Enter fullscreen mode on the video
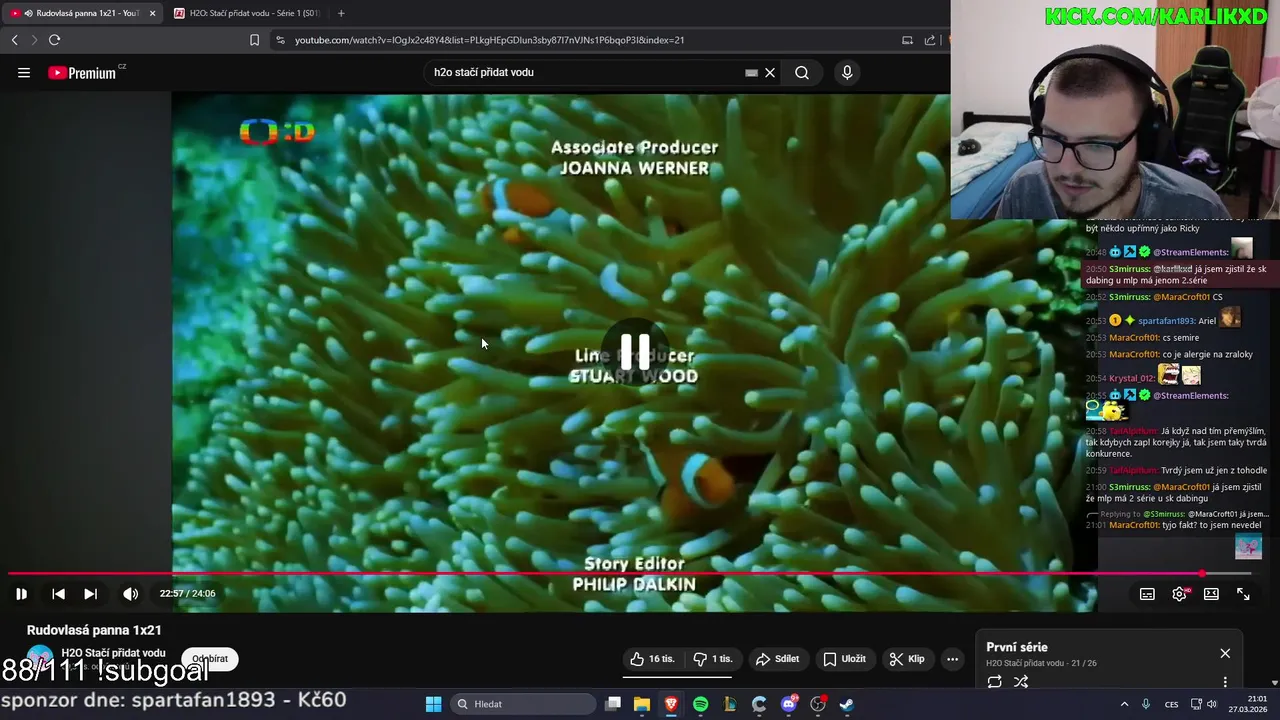The image size is (1280, 720). (1243, 594)
